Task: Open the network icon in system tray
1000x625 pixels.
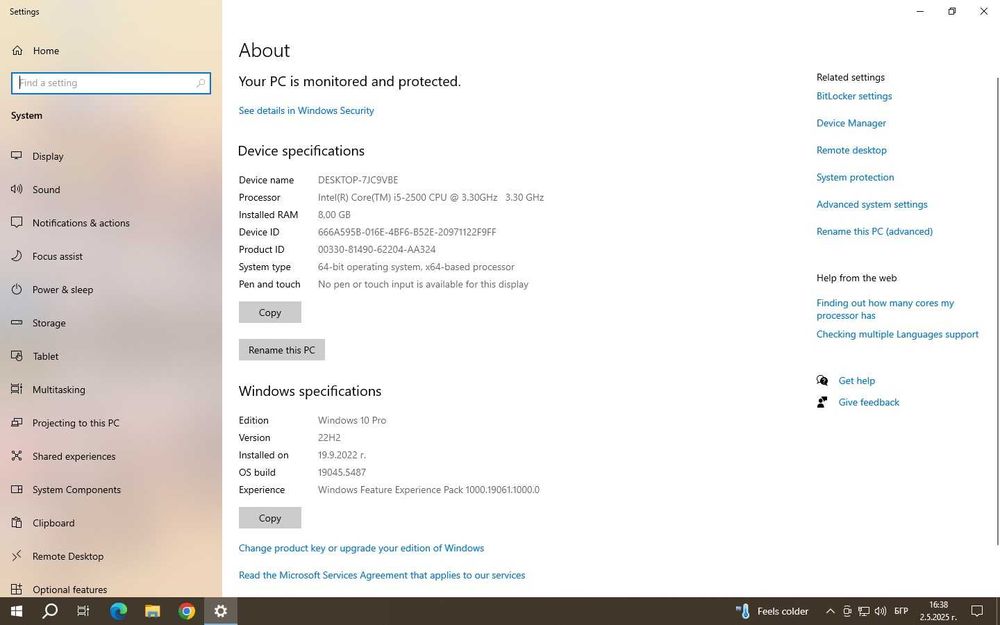Action: (864, 611)
